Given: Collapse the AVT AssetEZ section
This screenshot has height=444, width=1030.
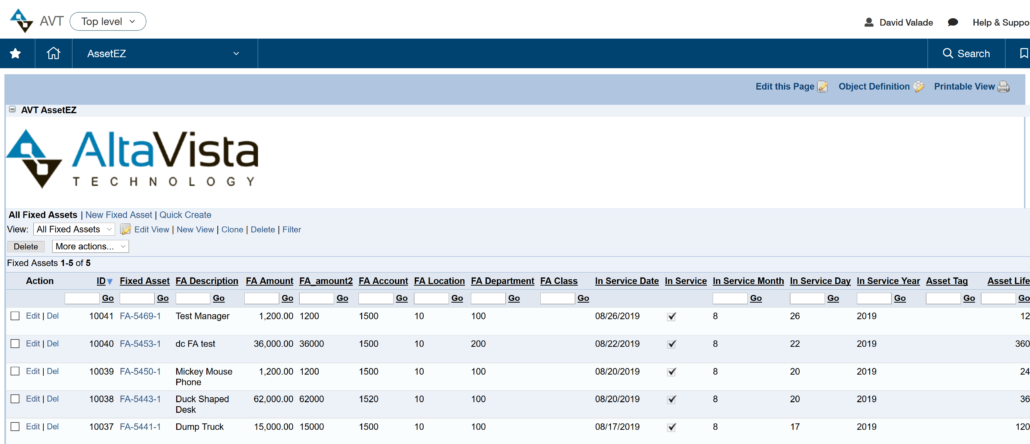Looking at the screenshot, I should [12, 110].
